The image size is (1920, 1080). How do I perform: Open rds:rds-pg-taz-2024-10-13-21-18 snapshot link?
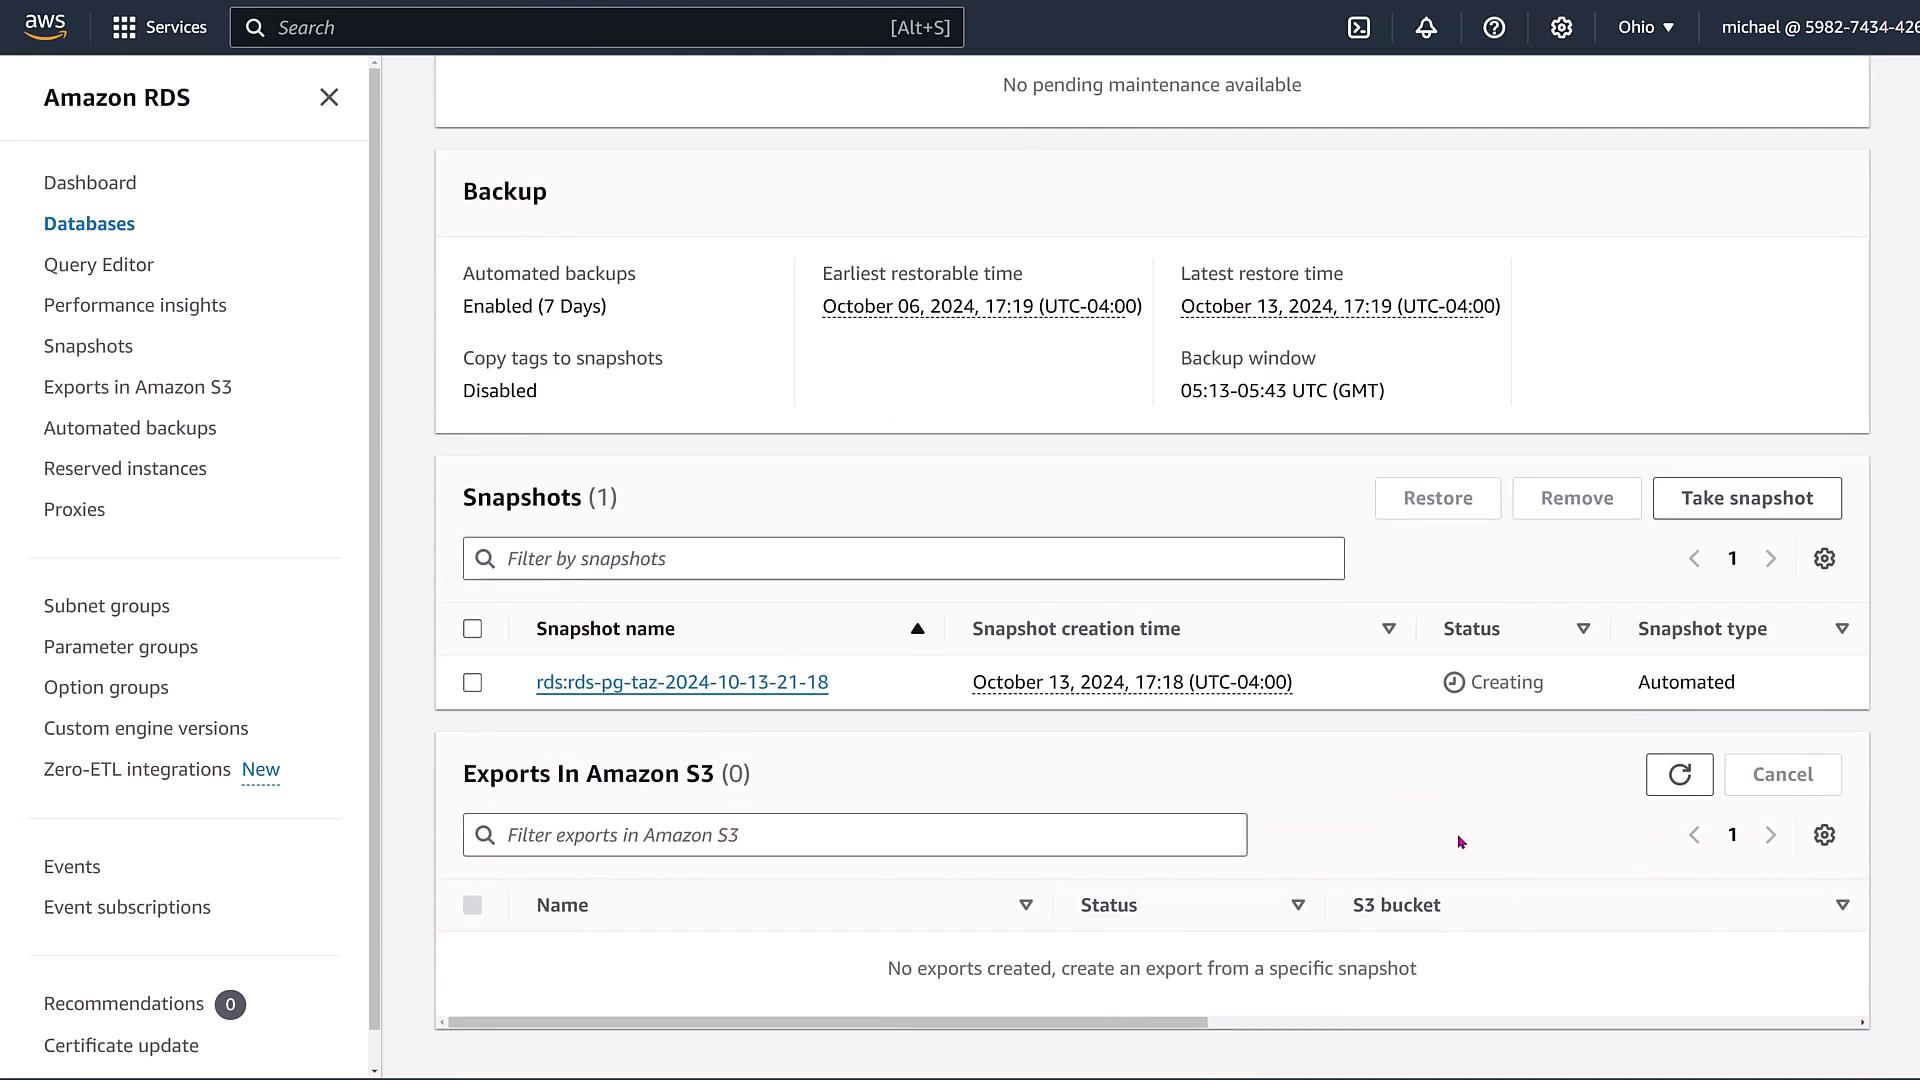click(682, 682)
